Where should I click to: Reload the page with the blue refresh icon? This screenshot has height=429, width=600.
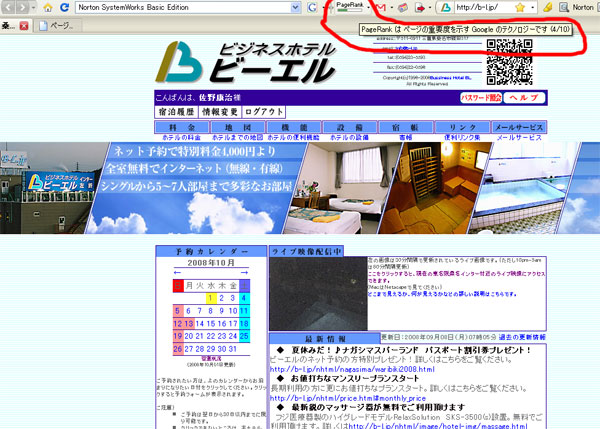tap(65, 7)
